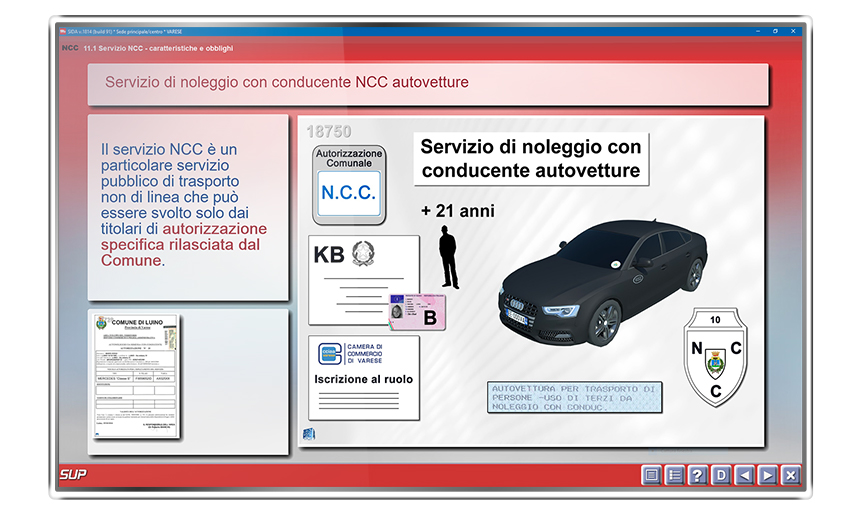Advance to next slide with right arrow
The image size is (850, 513).
(767, 475)
